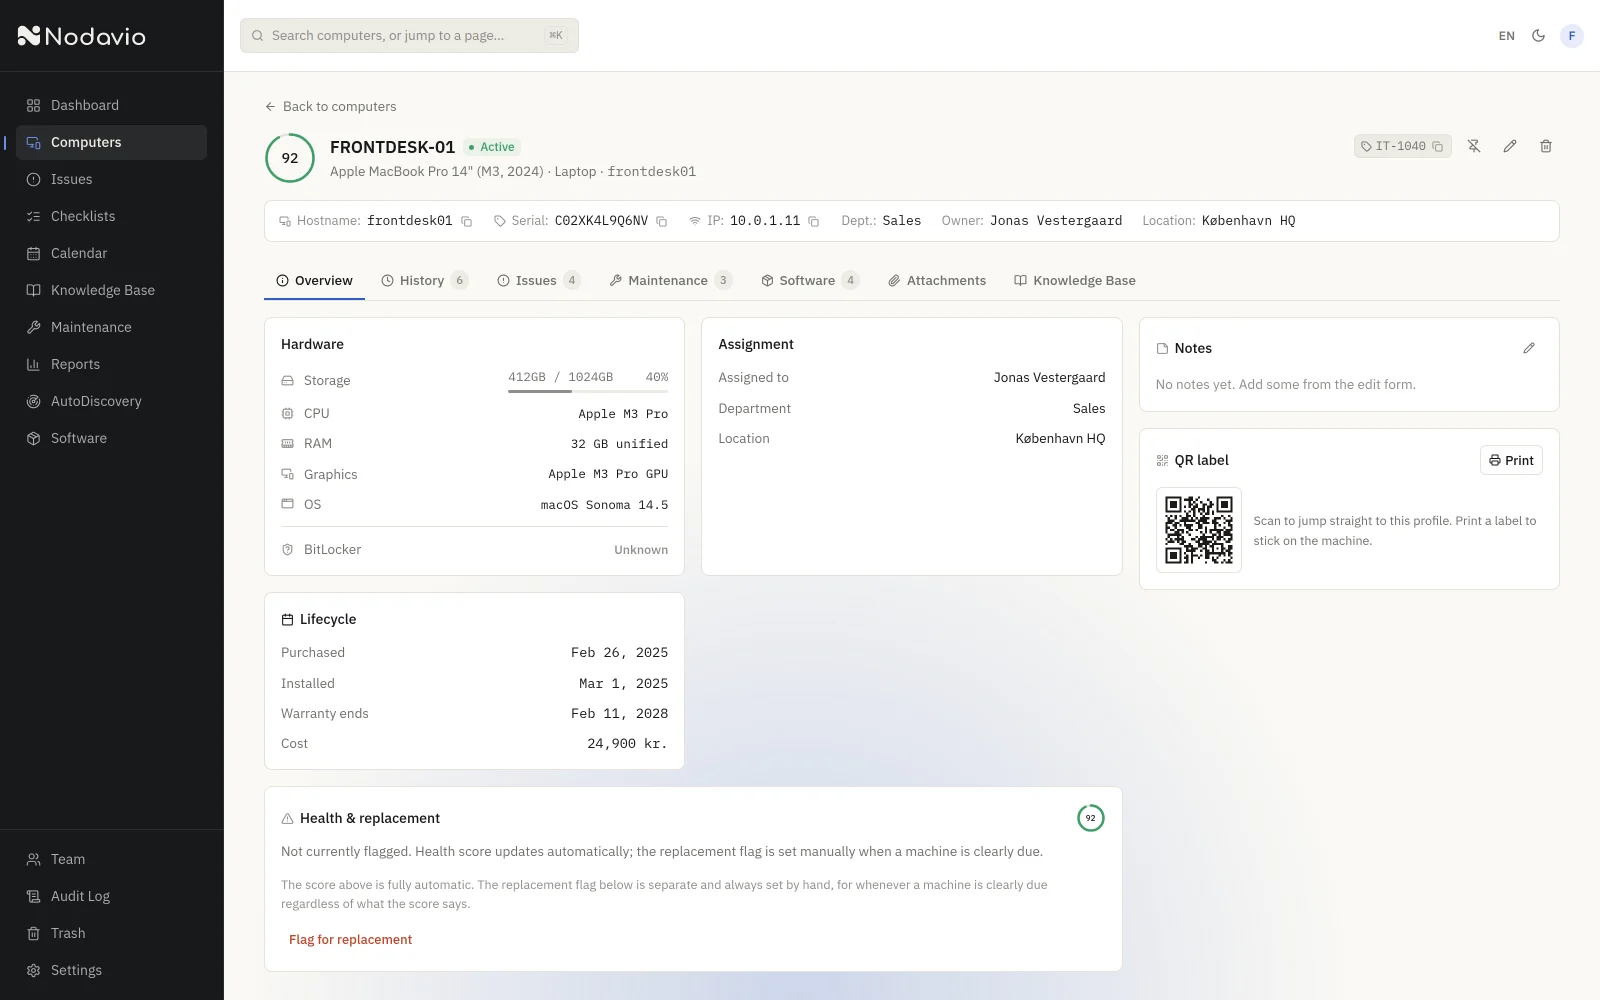Screen dimensions: 1600x1000
Task: Click the purchased date Feb 26, 2025
Action: pyautogui.click(x=619, y=653)
